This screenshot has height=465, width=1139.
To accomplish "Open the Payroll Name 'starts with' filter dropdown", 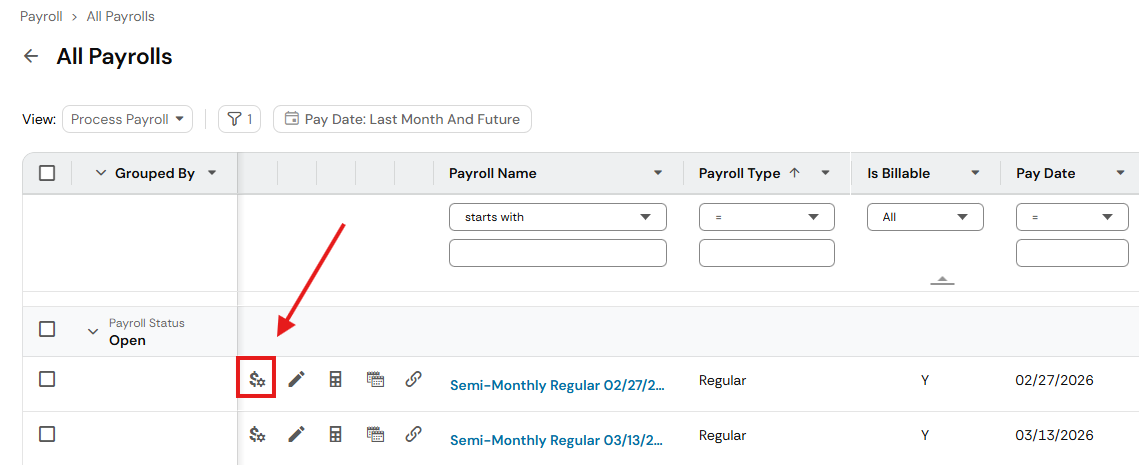I will tap(558, 217).
